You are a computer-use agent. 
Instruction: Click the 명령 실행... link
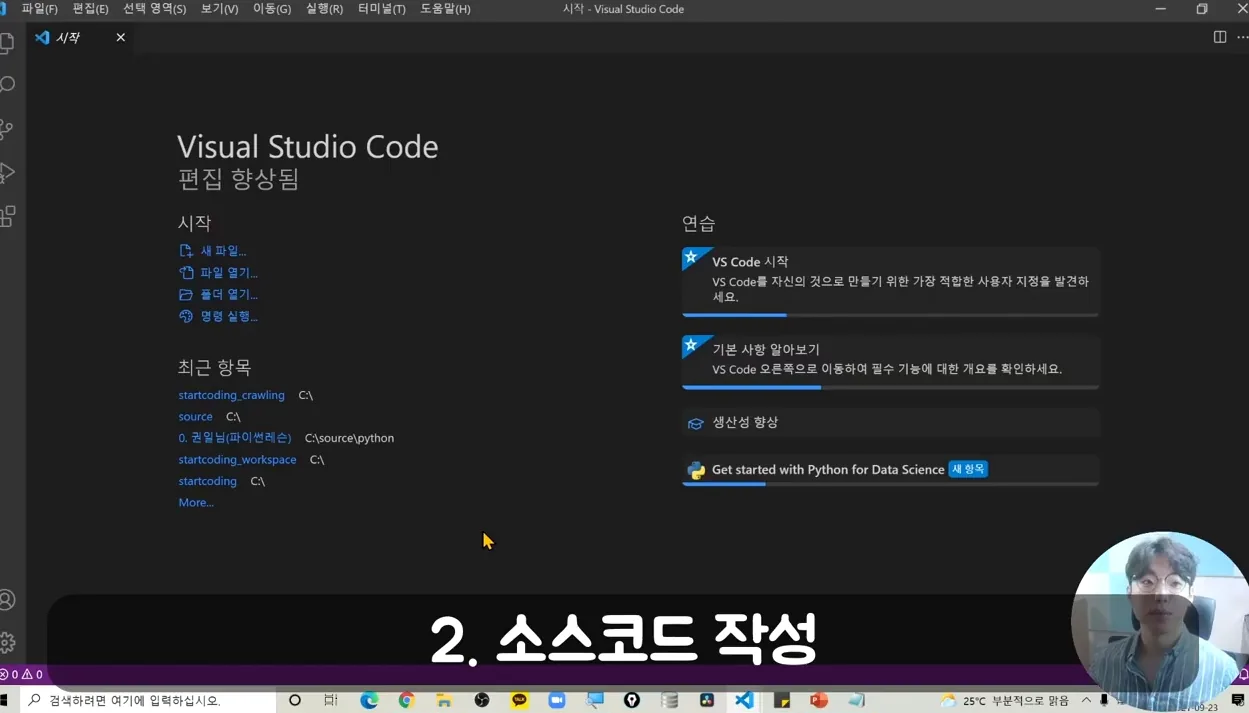229,317
